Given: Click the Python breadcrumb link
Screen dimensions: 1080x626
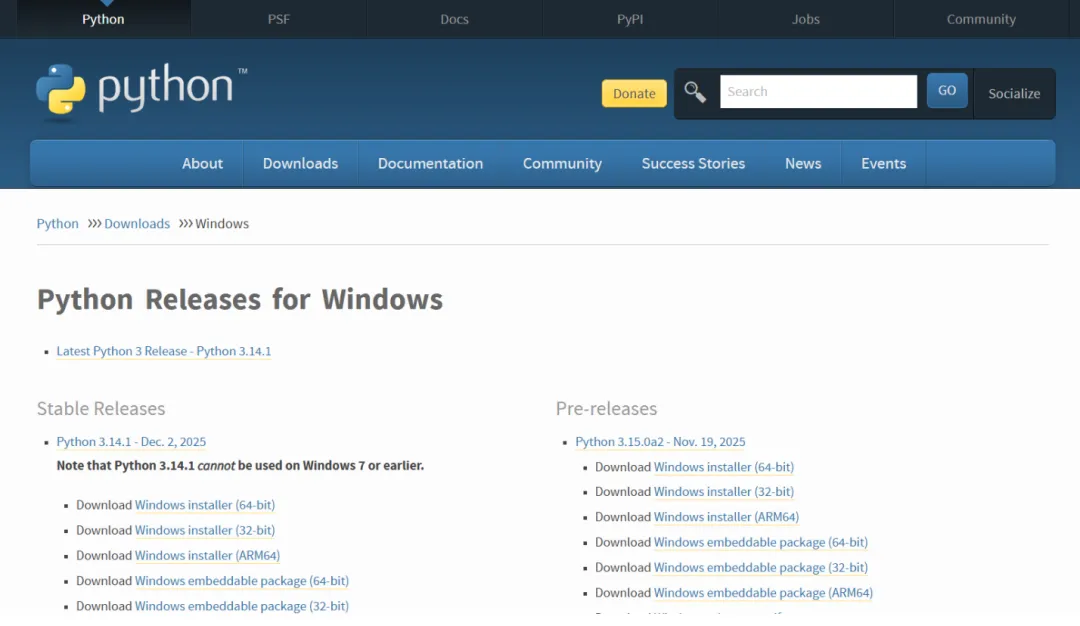Looking at the screenshot, I should pyautogui.click(x=58, y=224).
